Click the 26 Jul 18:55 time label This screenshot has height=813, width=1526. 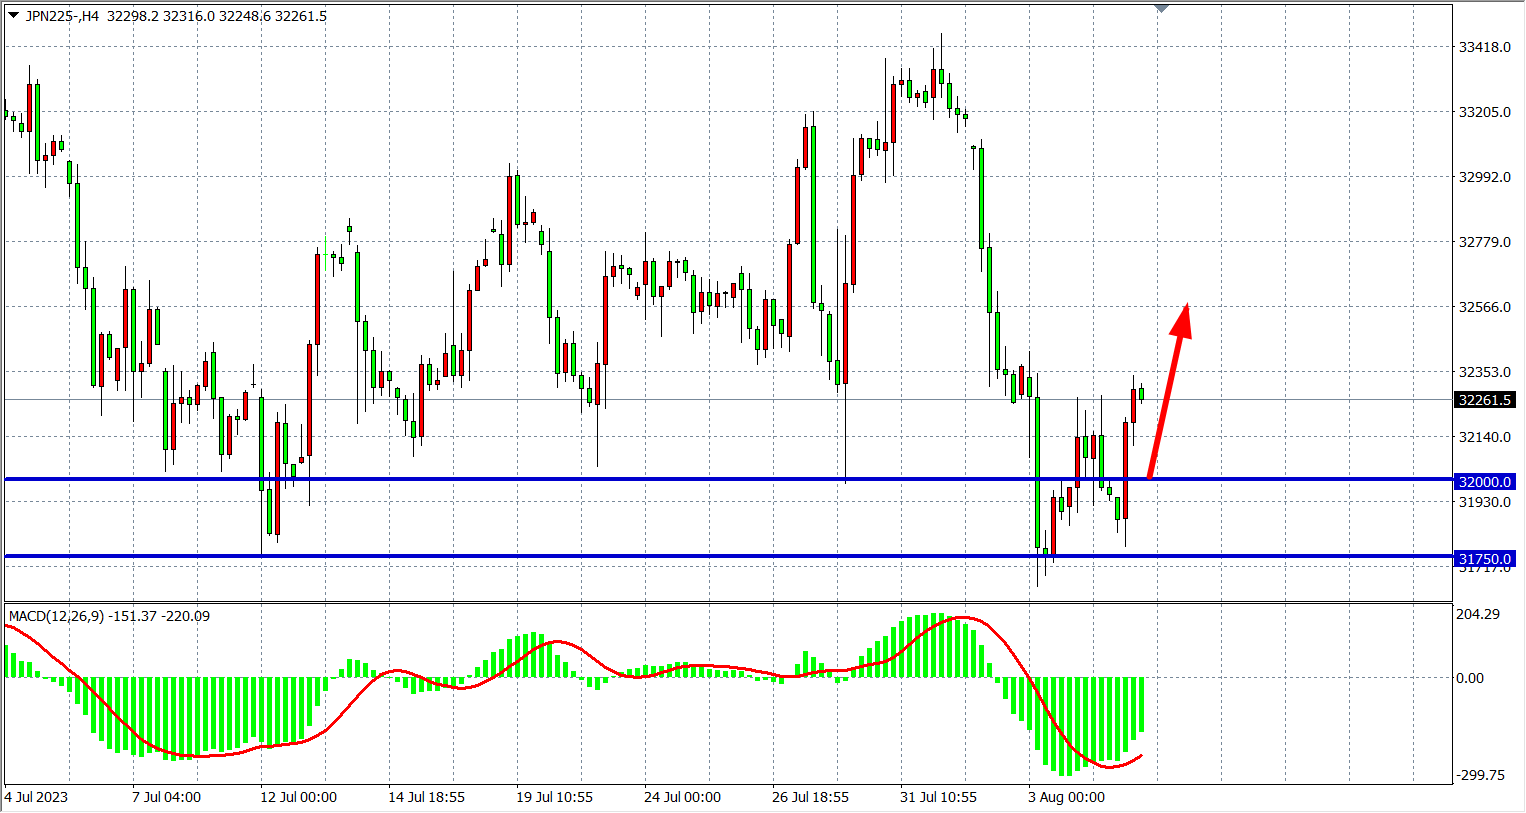click(810, 797)
